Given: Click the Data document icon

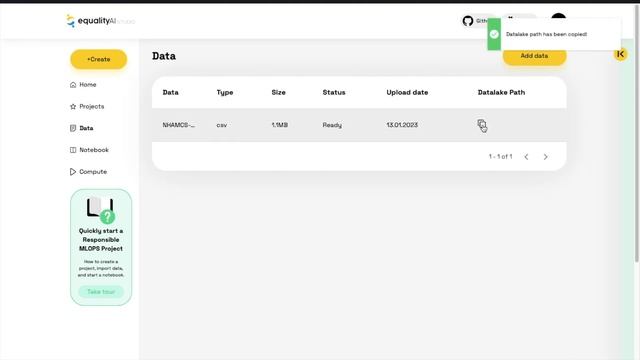Looking at the screenshot, I should point(73,128).
